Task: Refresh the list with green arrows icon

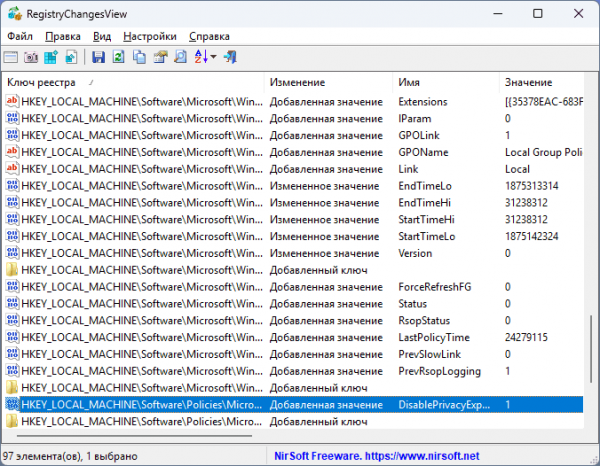Action: (x=119, y=57)
